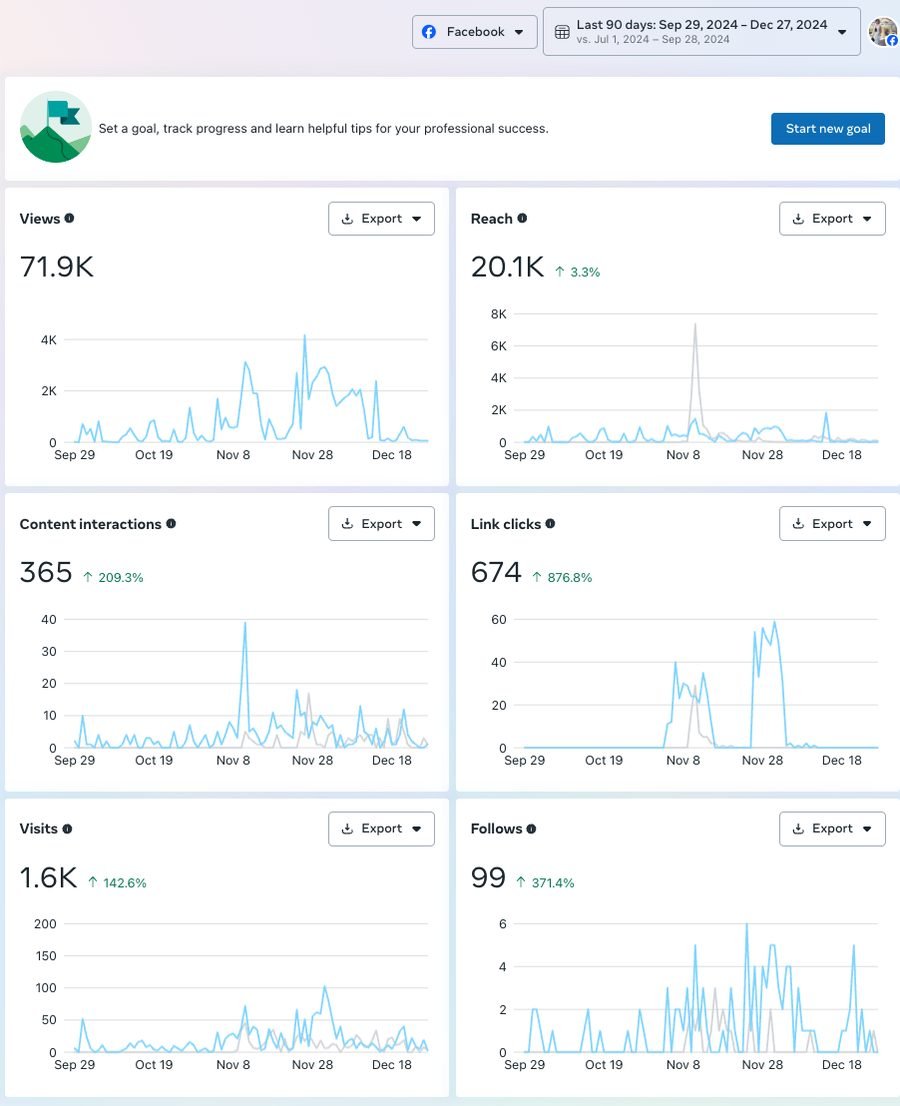This screenshot has height=1106, width=900.
Task: Open the profile avatar menu
Action: click(x=882, y=32)
